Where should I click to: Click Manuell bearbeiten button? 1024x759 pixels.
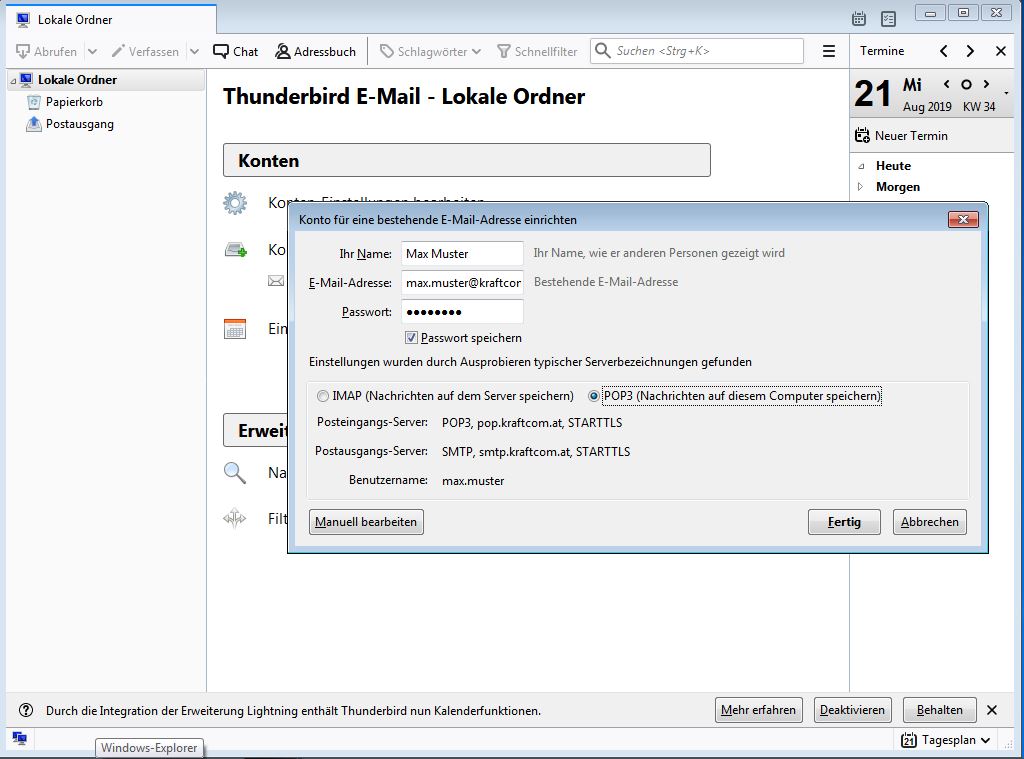[366, 522]
